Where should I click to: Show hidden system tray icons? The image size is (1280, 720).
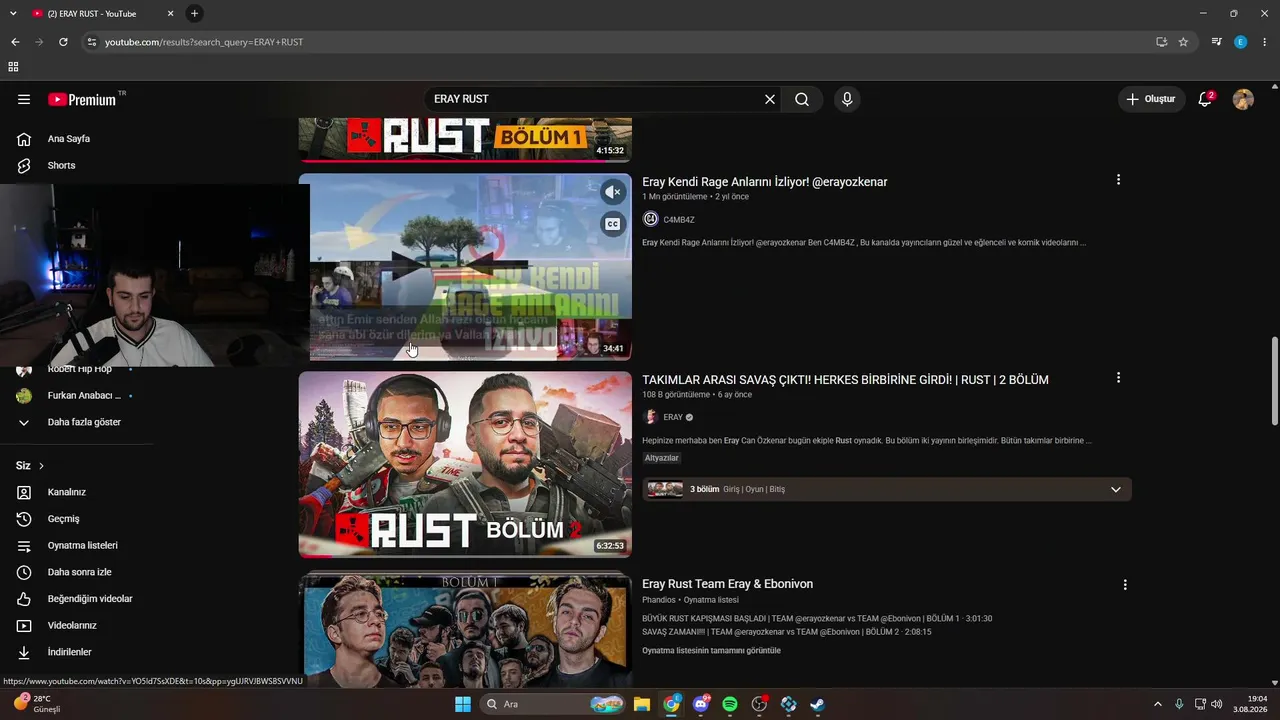tap(1158, 704)
